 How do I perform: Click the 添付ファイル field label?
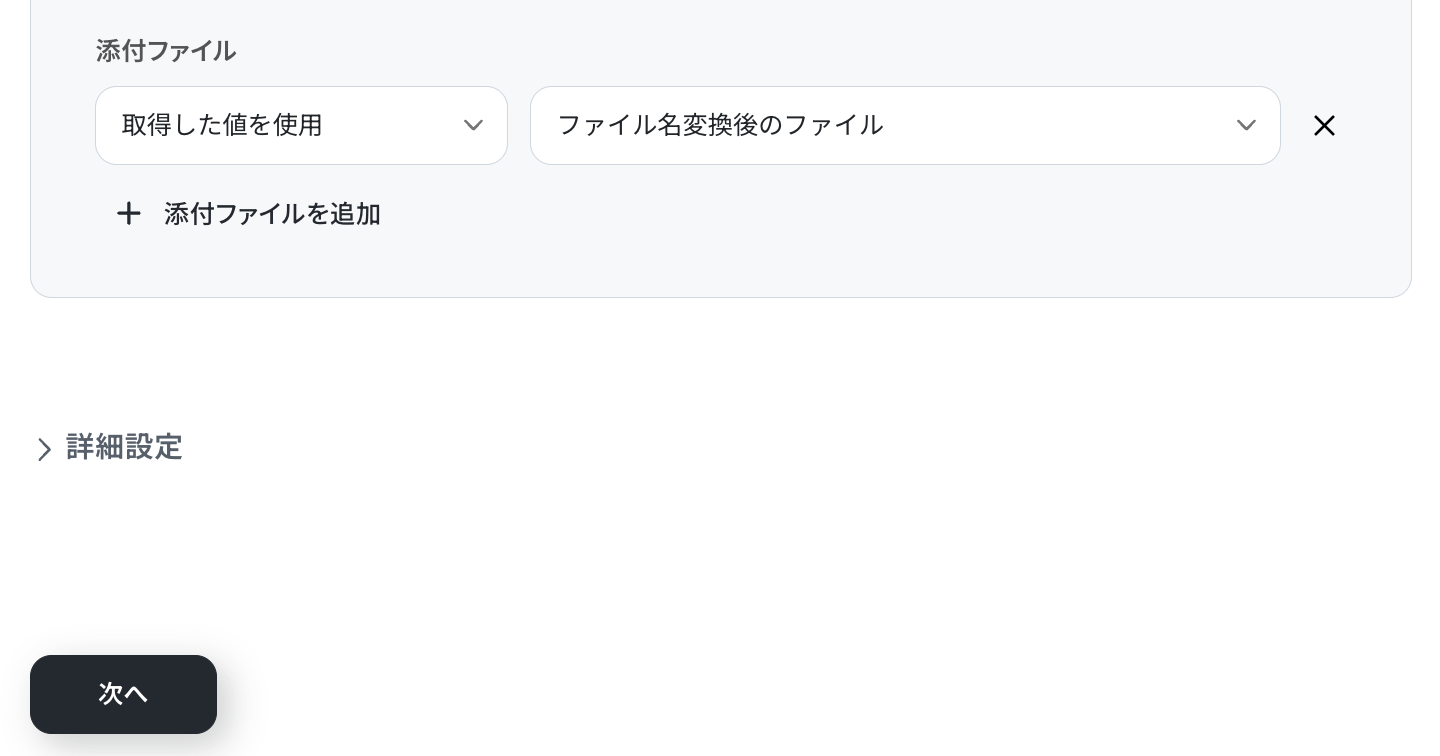(166, 51)
